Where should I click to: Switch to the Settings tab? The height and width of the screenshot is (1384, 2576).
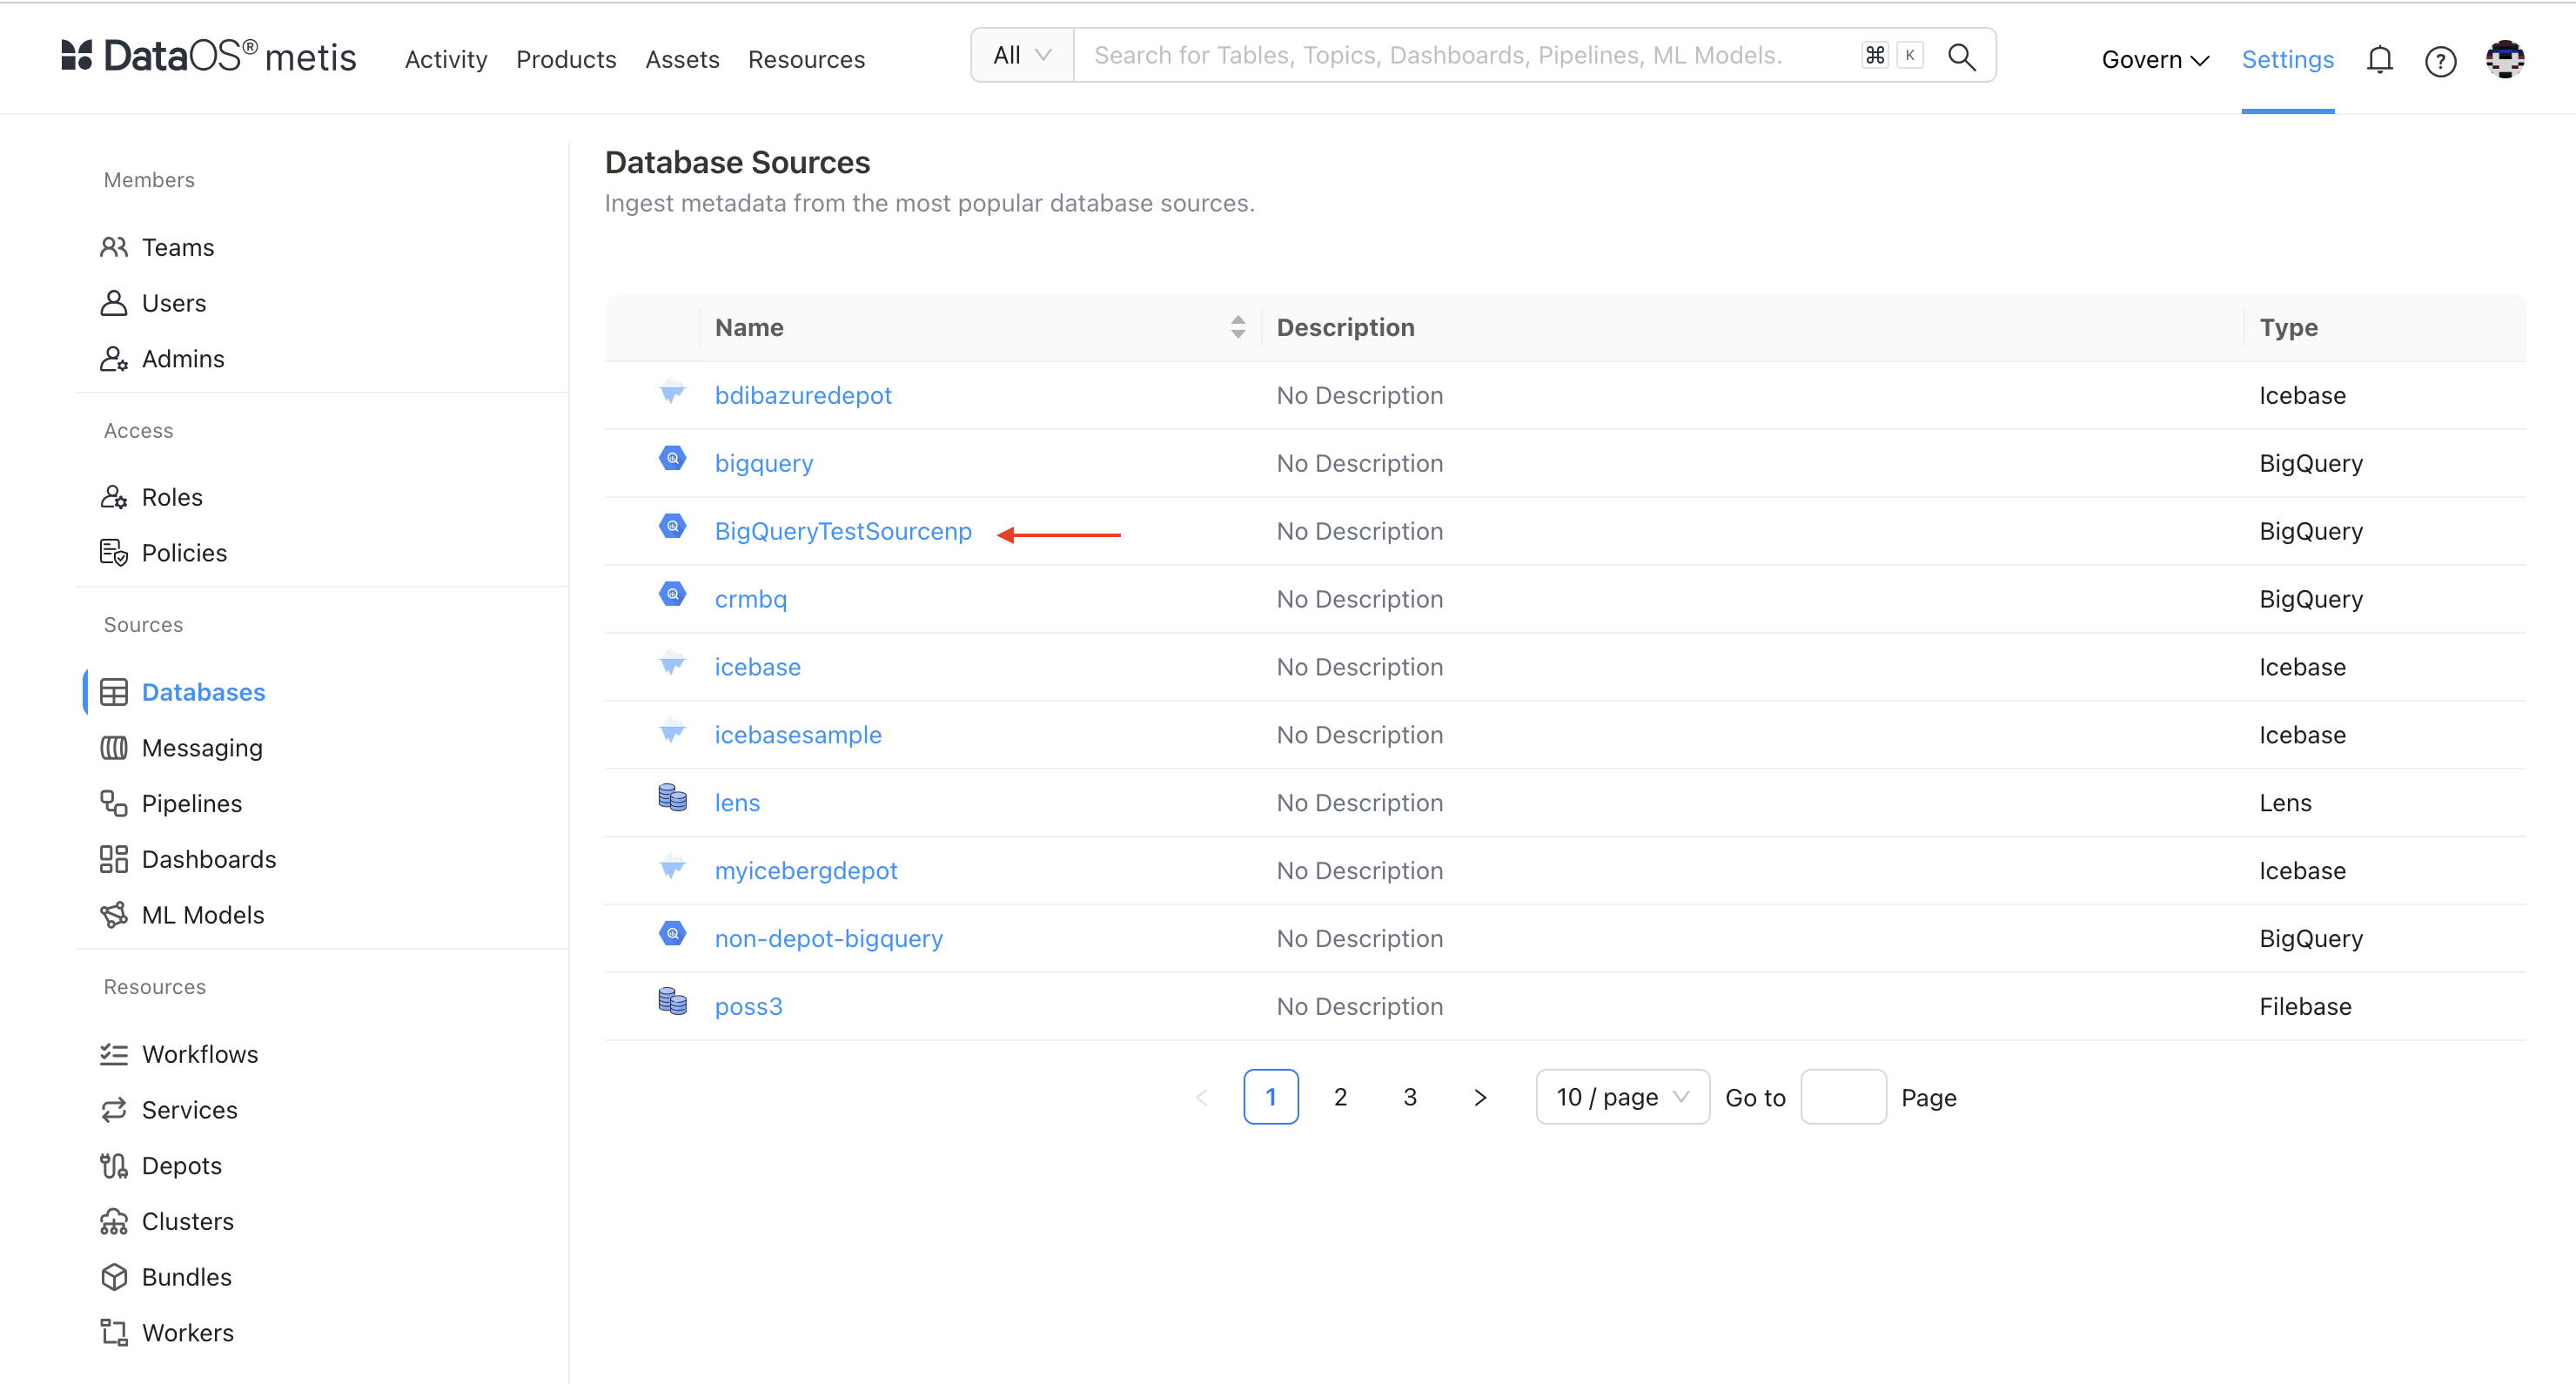tap(2287, 60)
